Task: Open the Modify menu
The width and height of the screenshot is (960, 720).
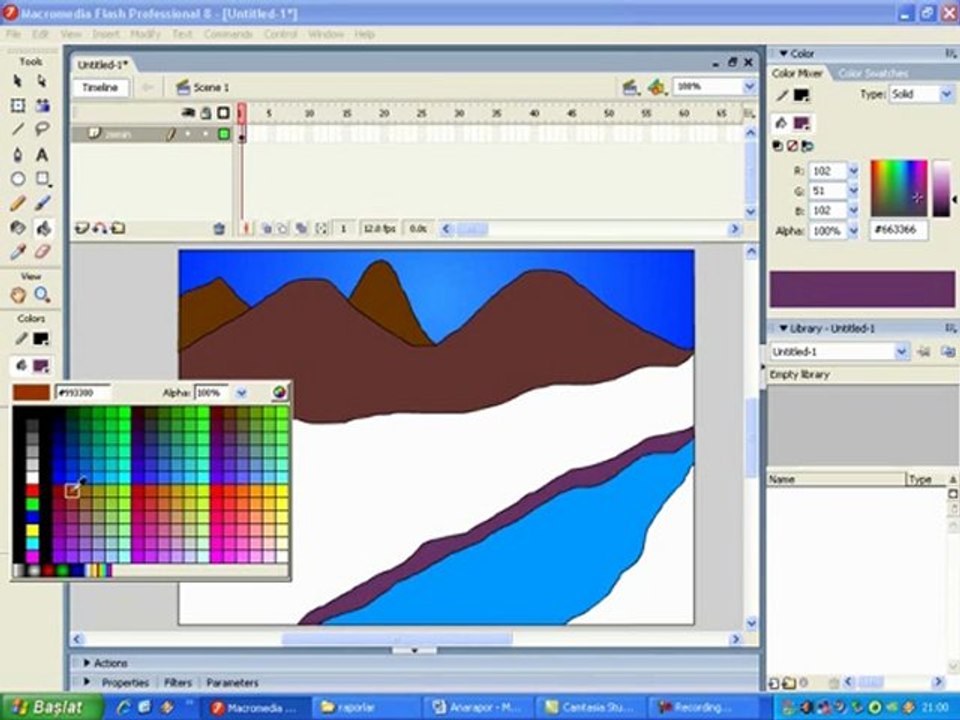Action: [x=145, y=34]
